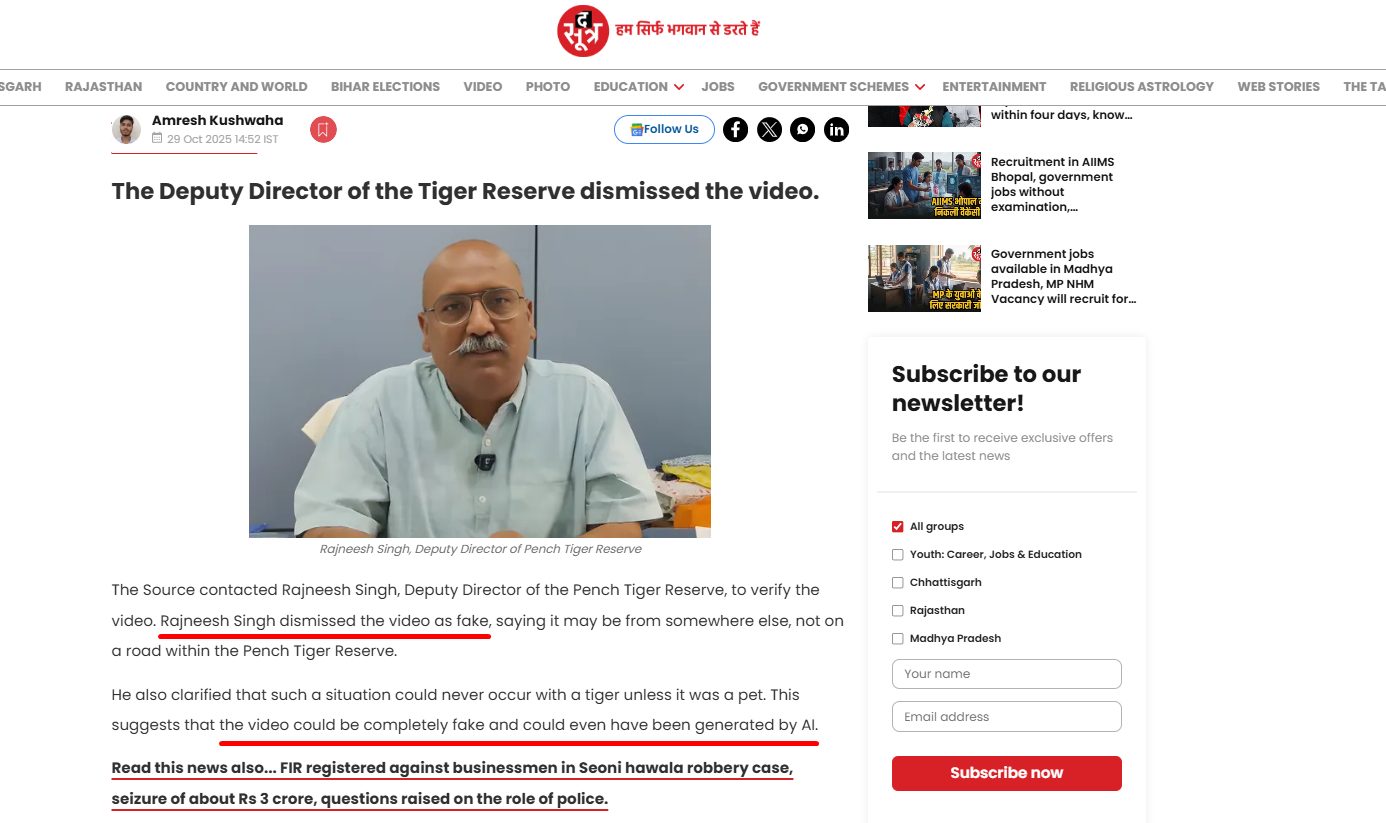Share article on X (Twitter) icon
The height and width of the screenshot is (823, 1386).
[x=769, y=129]
